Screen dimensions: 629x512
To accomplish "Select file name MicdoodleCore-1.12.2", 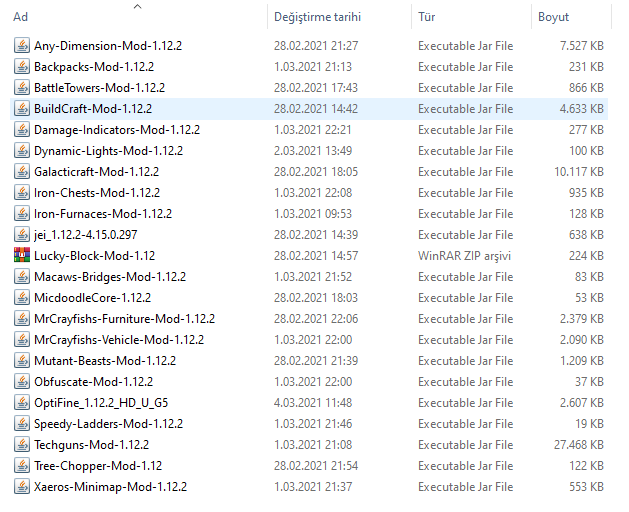I will coord(93,298).
